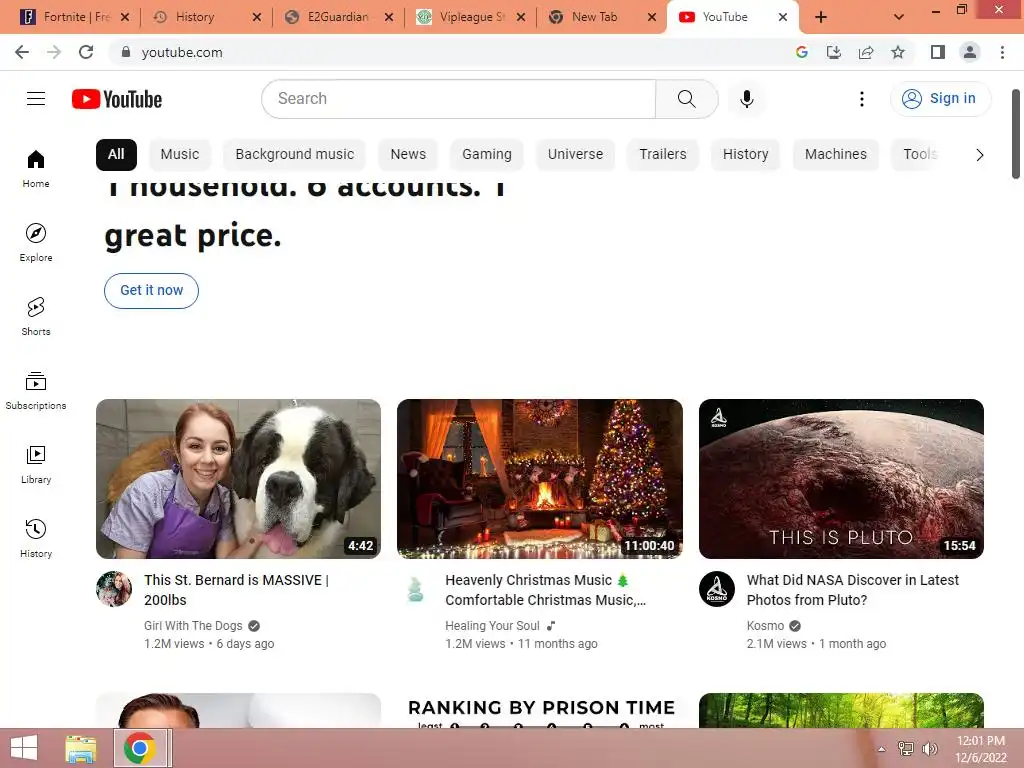The height and width of the screenshot is (768, 1024).
Task: Toggle the browser side panel
Action: [x=938, y=52]
